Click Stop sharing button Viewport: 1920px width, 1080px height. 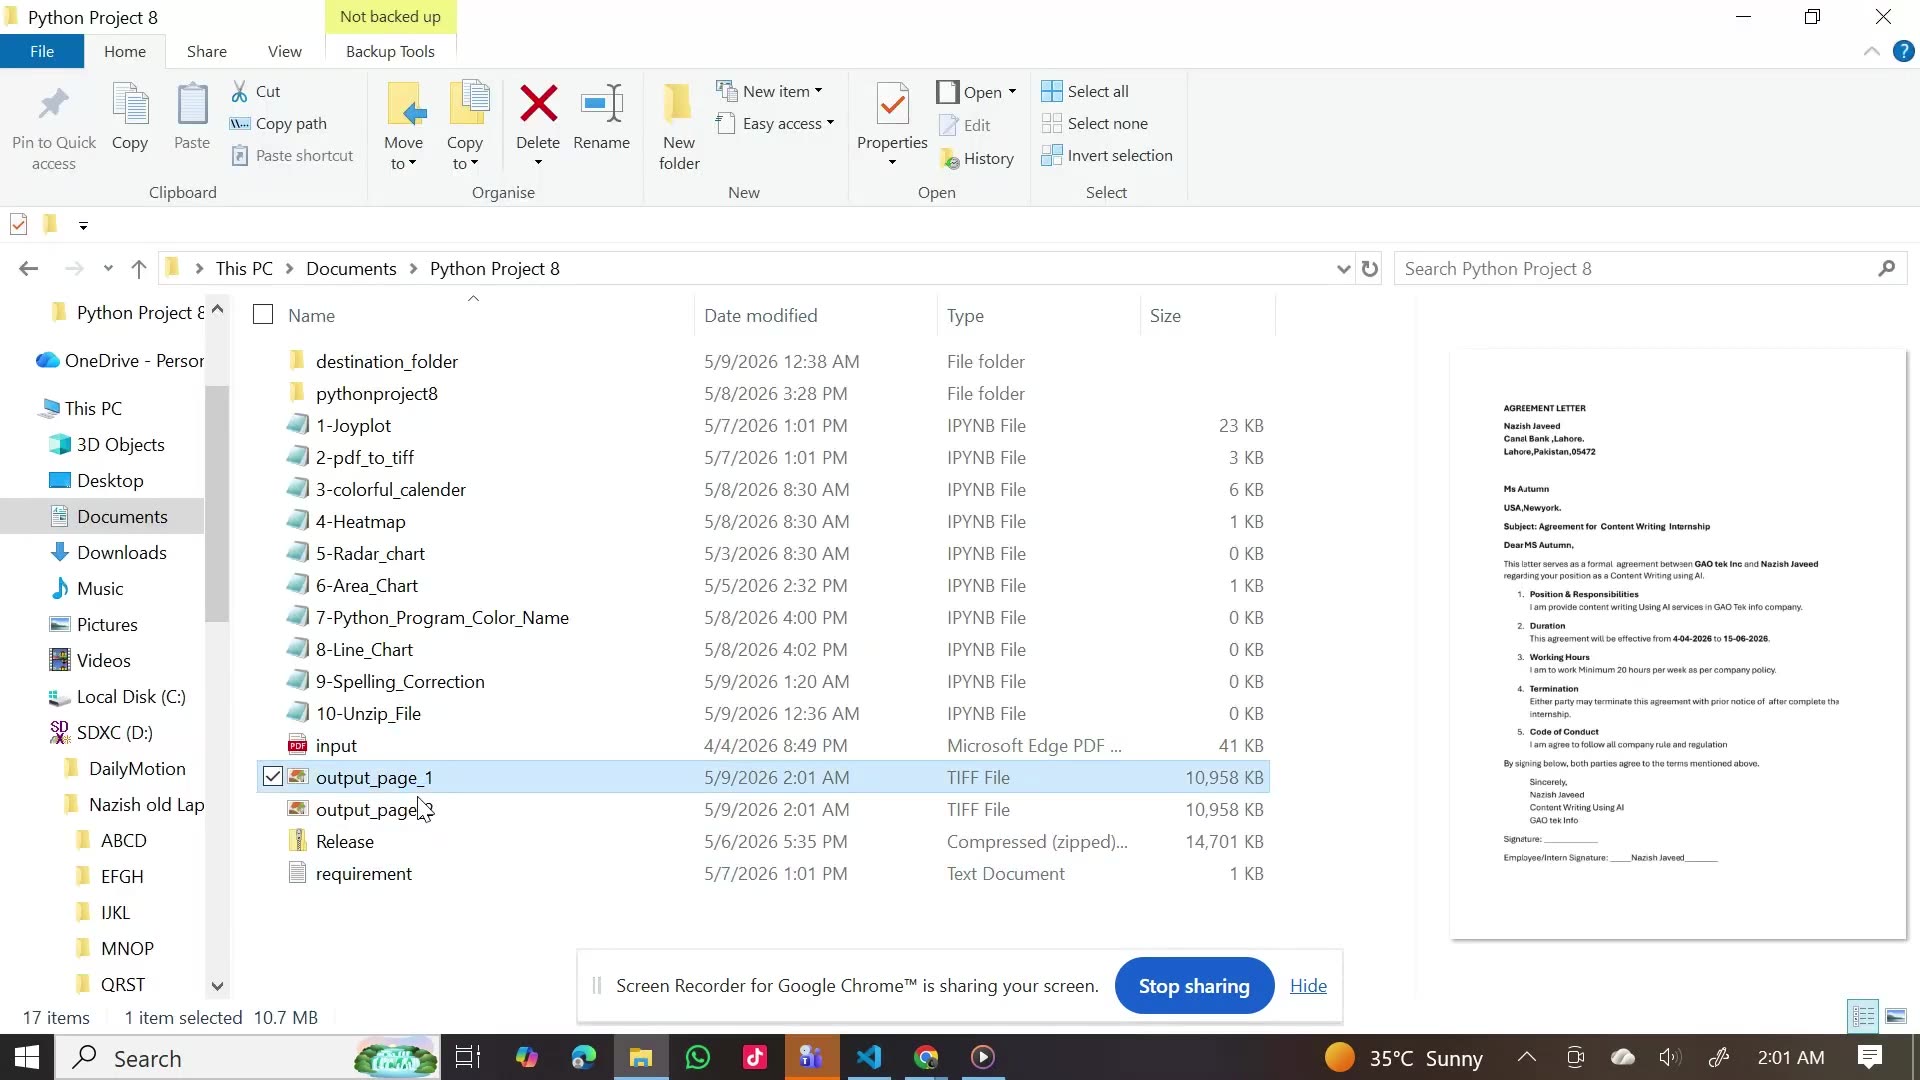click(x=1194, y=985)
